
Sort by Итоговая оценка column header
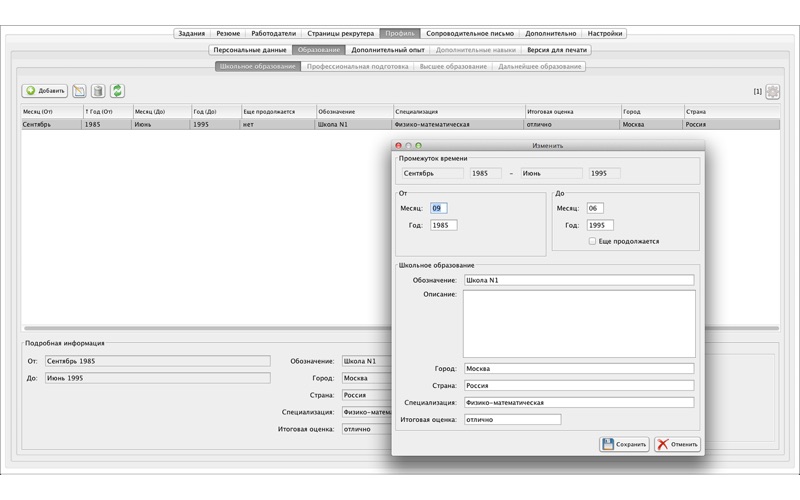[573, 111]
